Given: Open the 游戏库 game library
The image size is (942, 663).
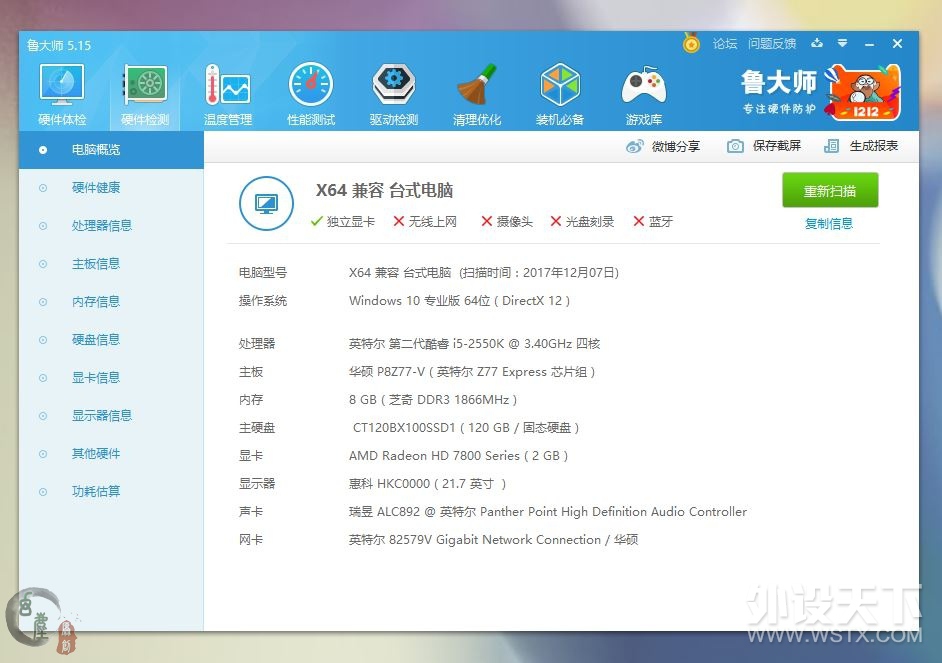Looking at the screenshot, I should 643,95.
